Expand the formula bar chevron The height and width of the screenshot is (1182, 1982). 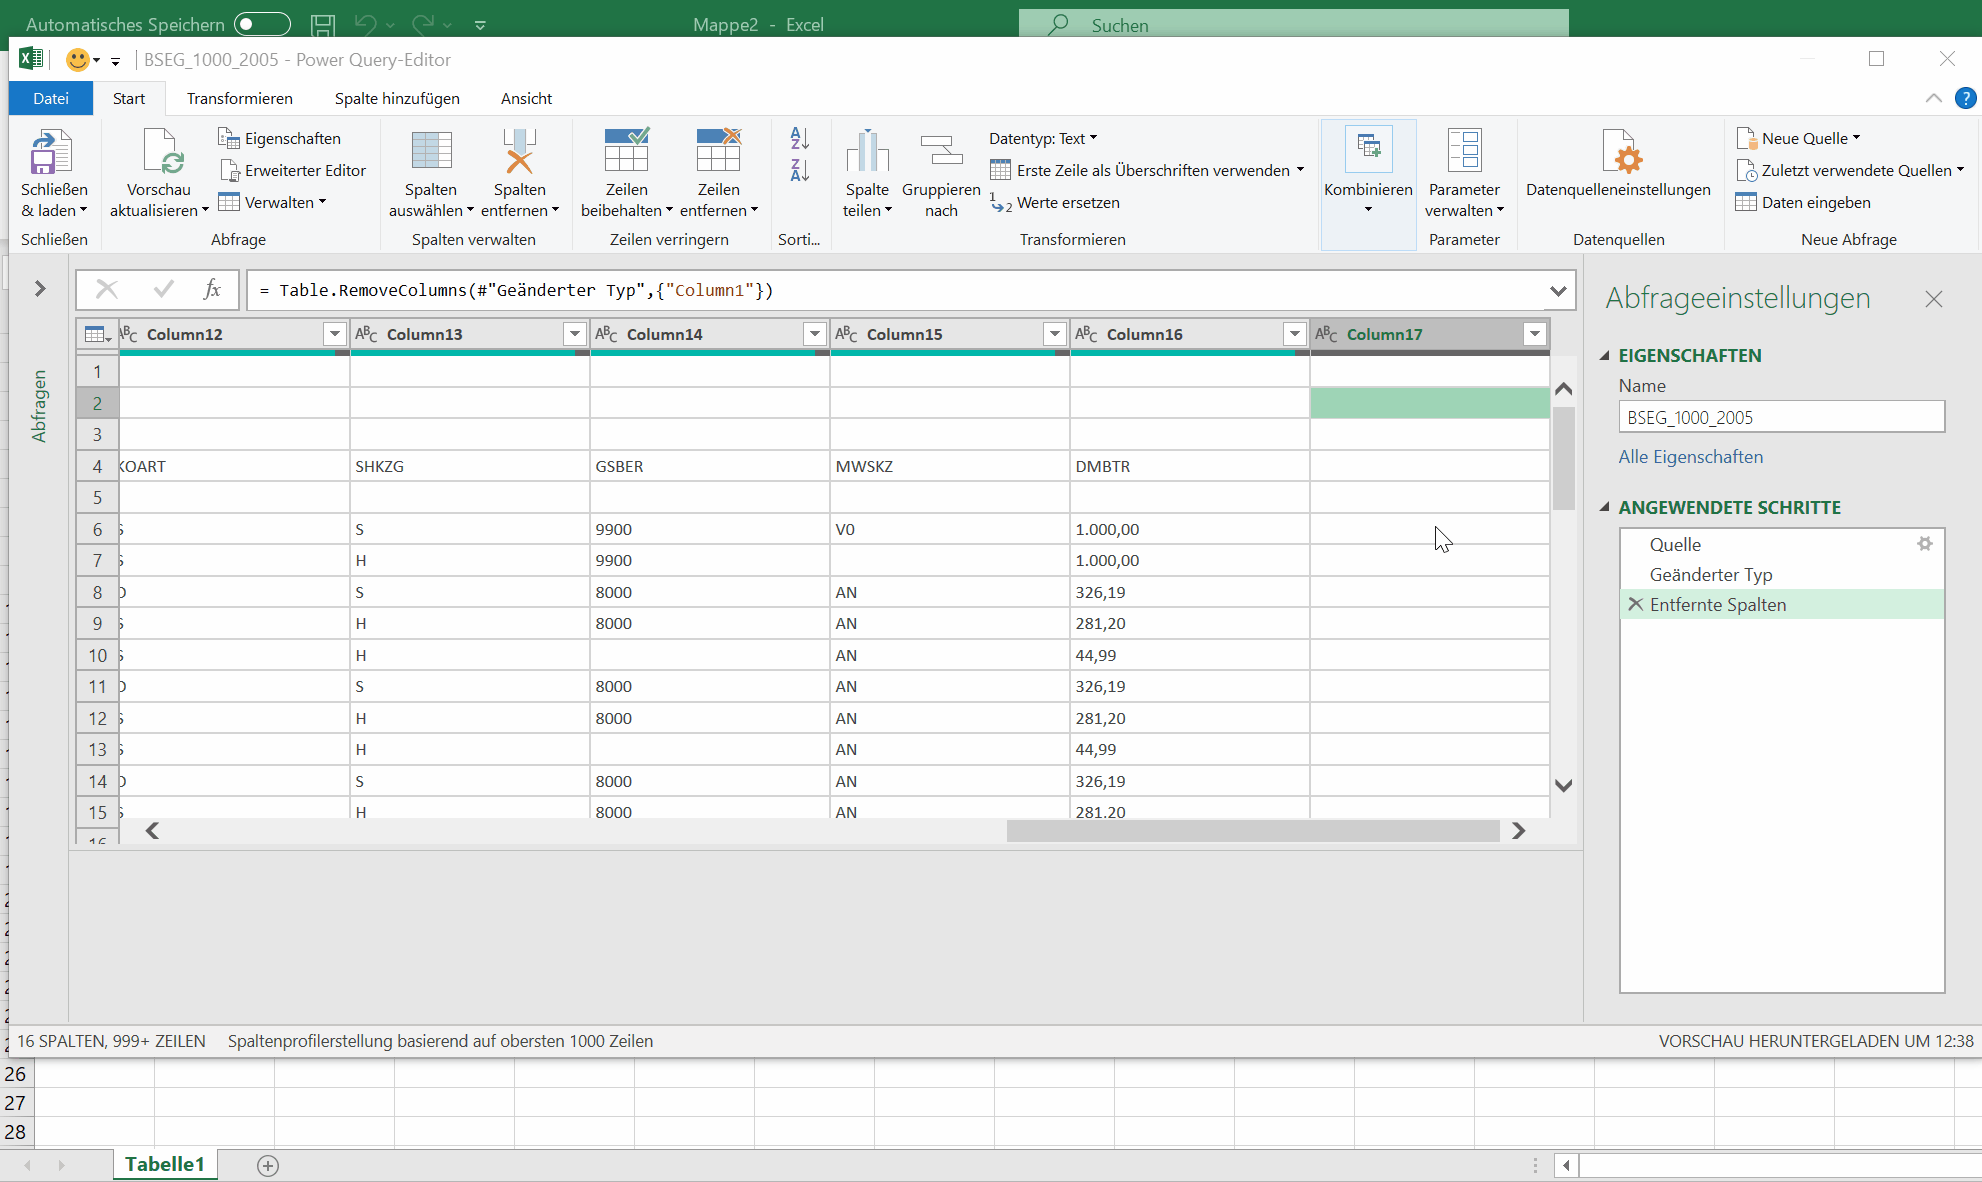tap(1557, 291)
